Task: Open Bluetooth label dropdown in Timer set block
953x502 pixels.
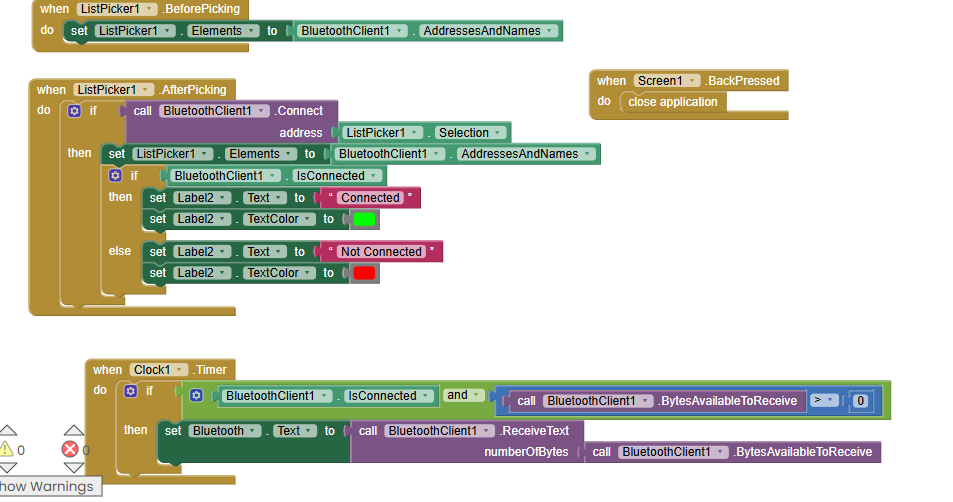Action: [x=225, y=431]
